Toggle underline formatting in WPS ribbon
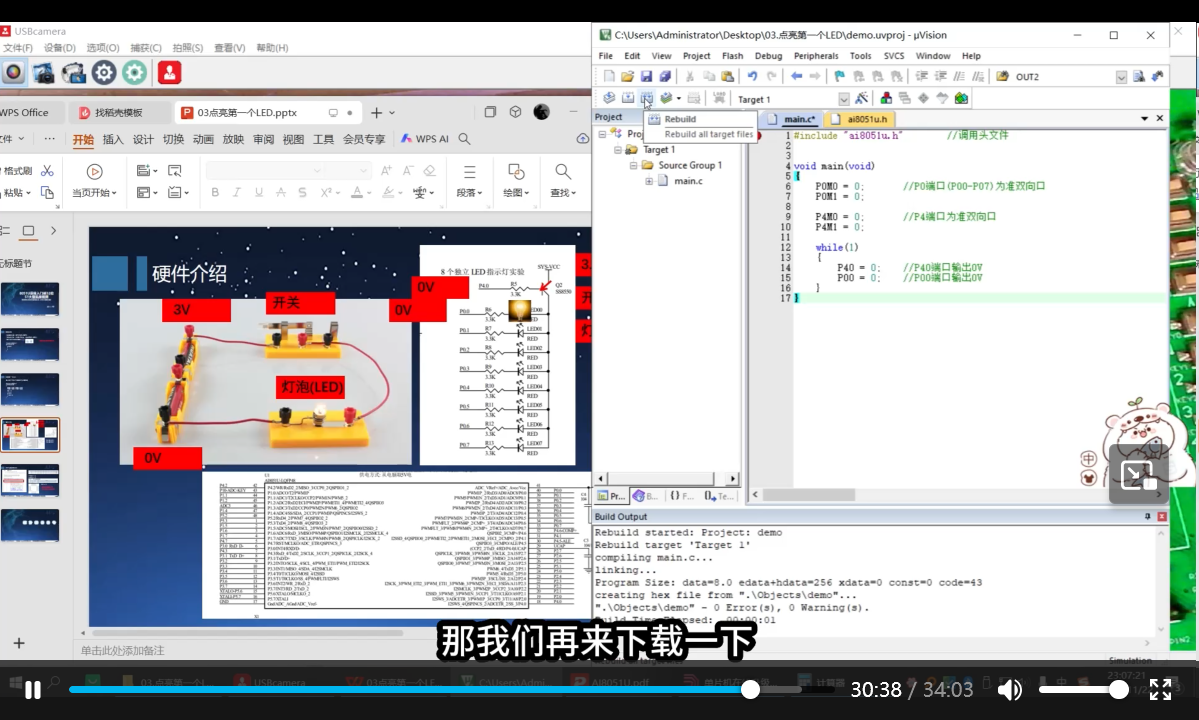The width and height of the screenshot is (1199, 720). (x=258, y=193)
